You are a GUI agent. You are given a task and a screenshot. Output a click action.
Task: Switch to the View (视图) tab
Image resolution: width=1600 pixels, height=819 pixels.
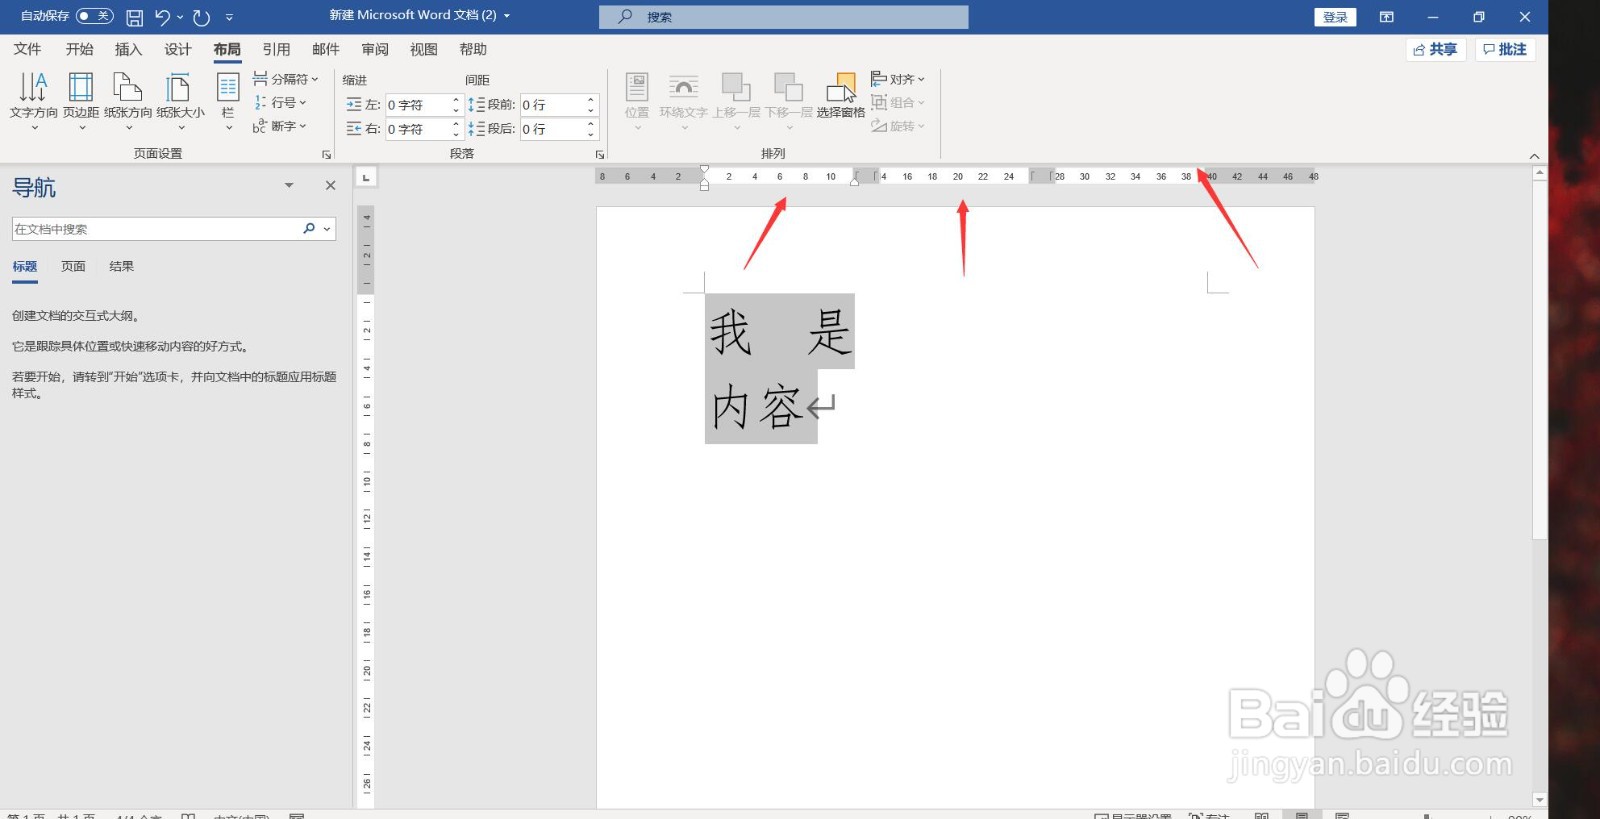424,49
